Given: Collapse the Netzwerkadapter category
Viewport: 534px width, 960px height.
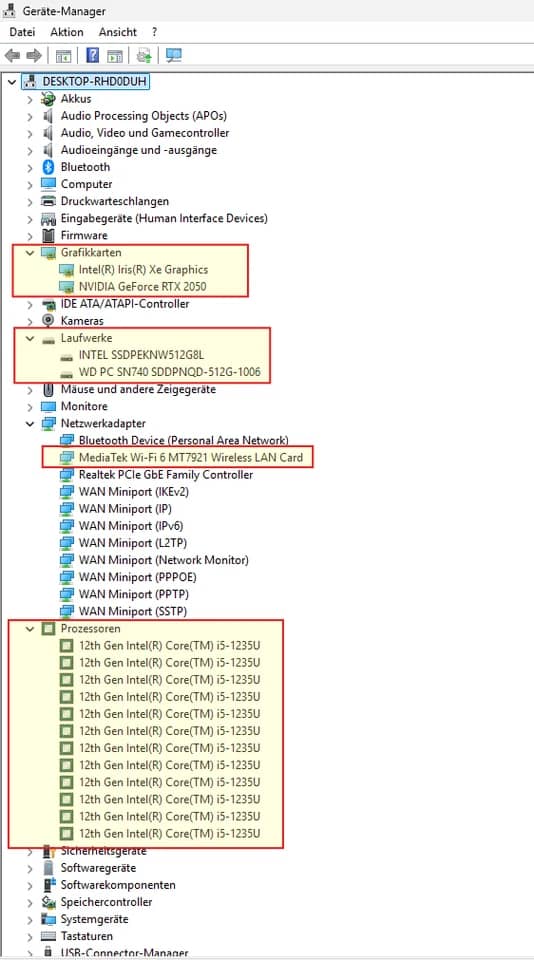Looking at the screenshot, I should coord(29,424).
